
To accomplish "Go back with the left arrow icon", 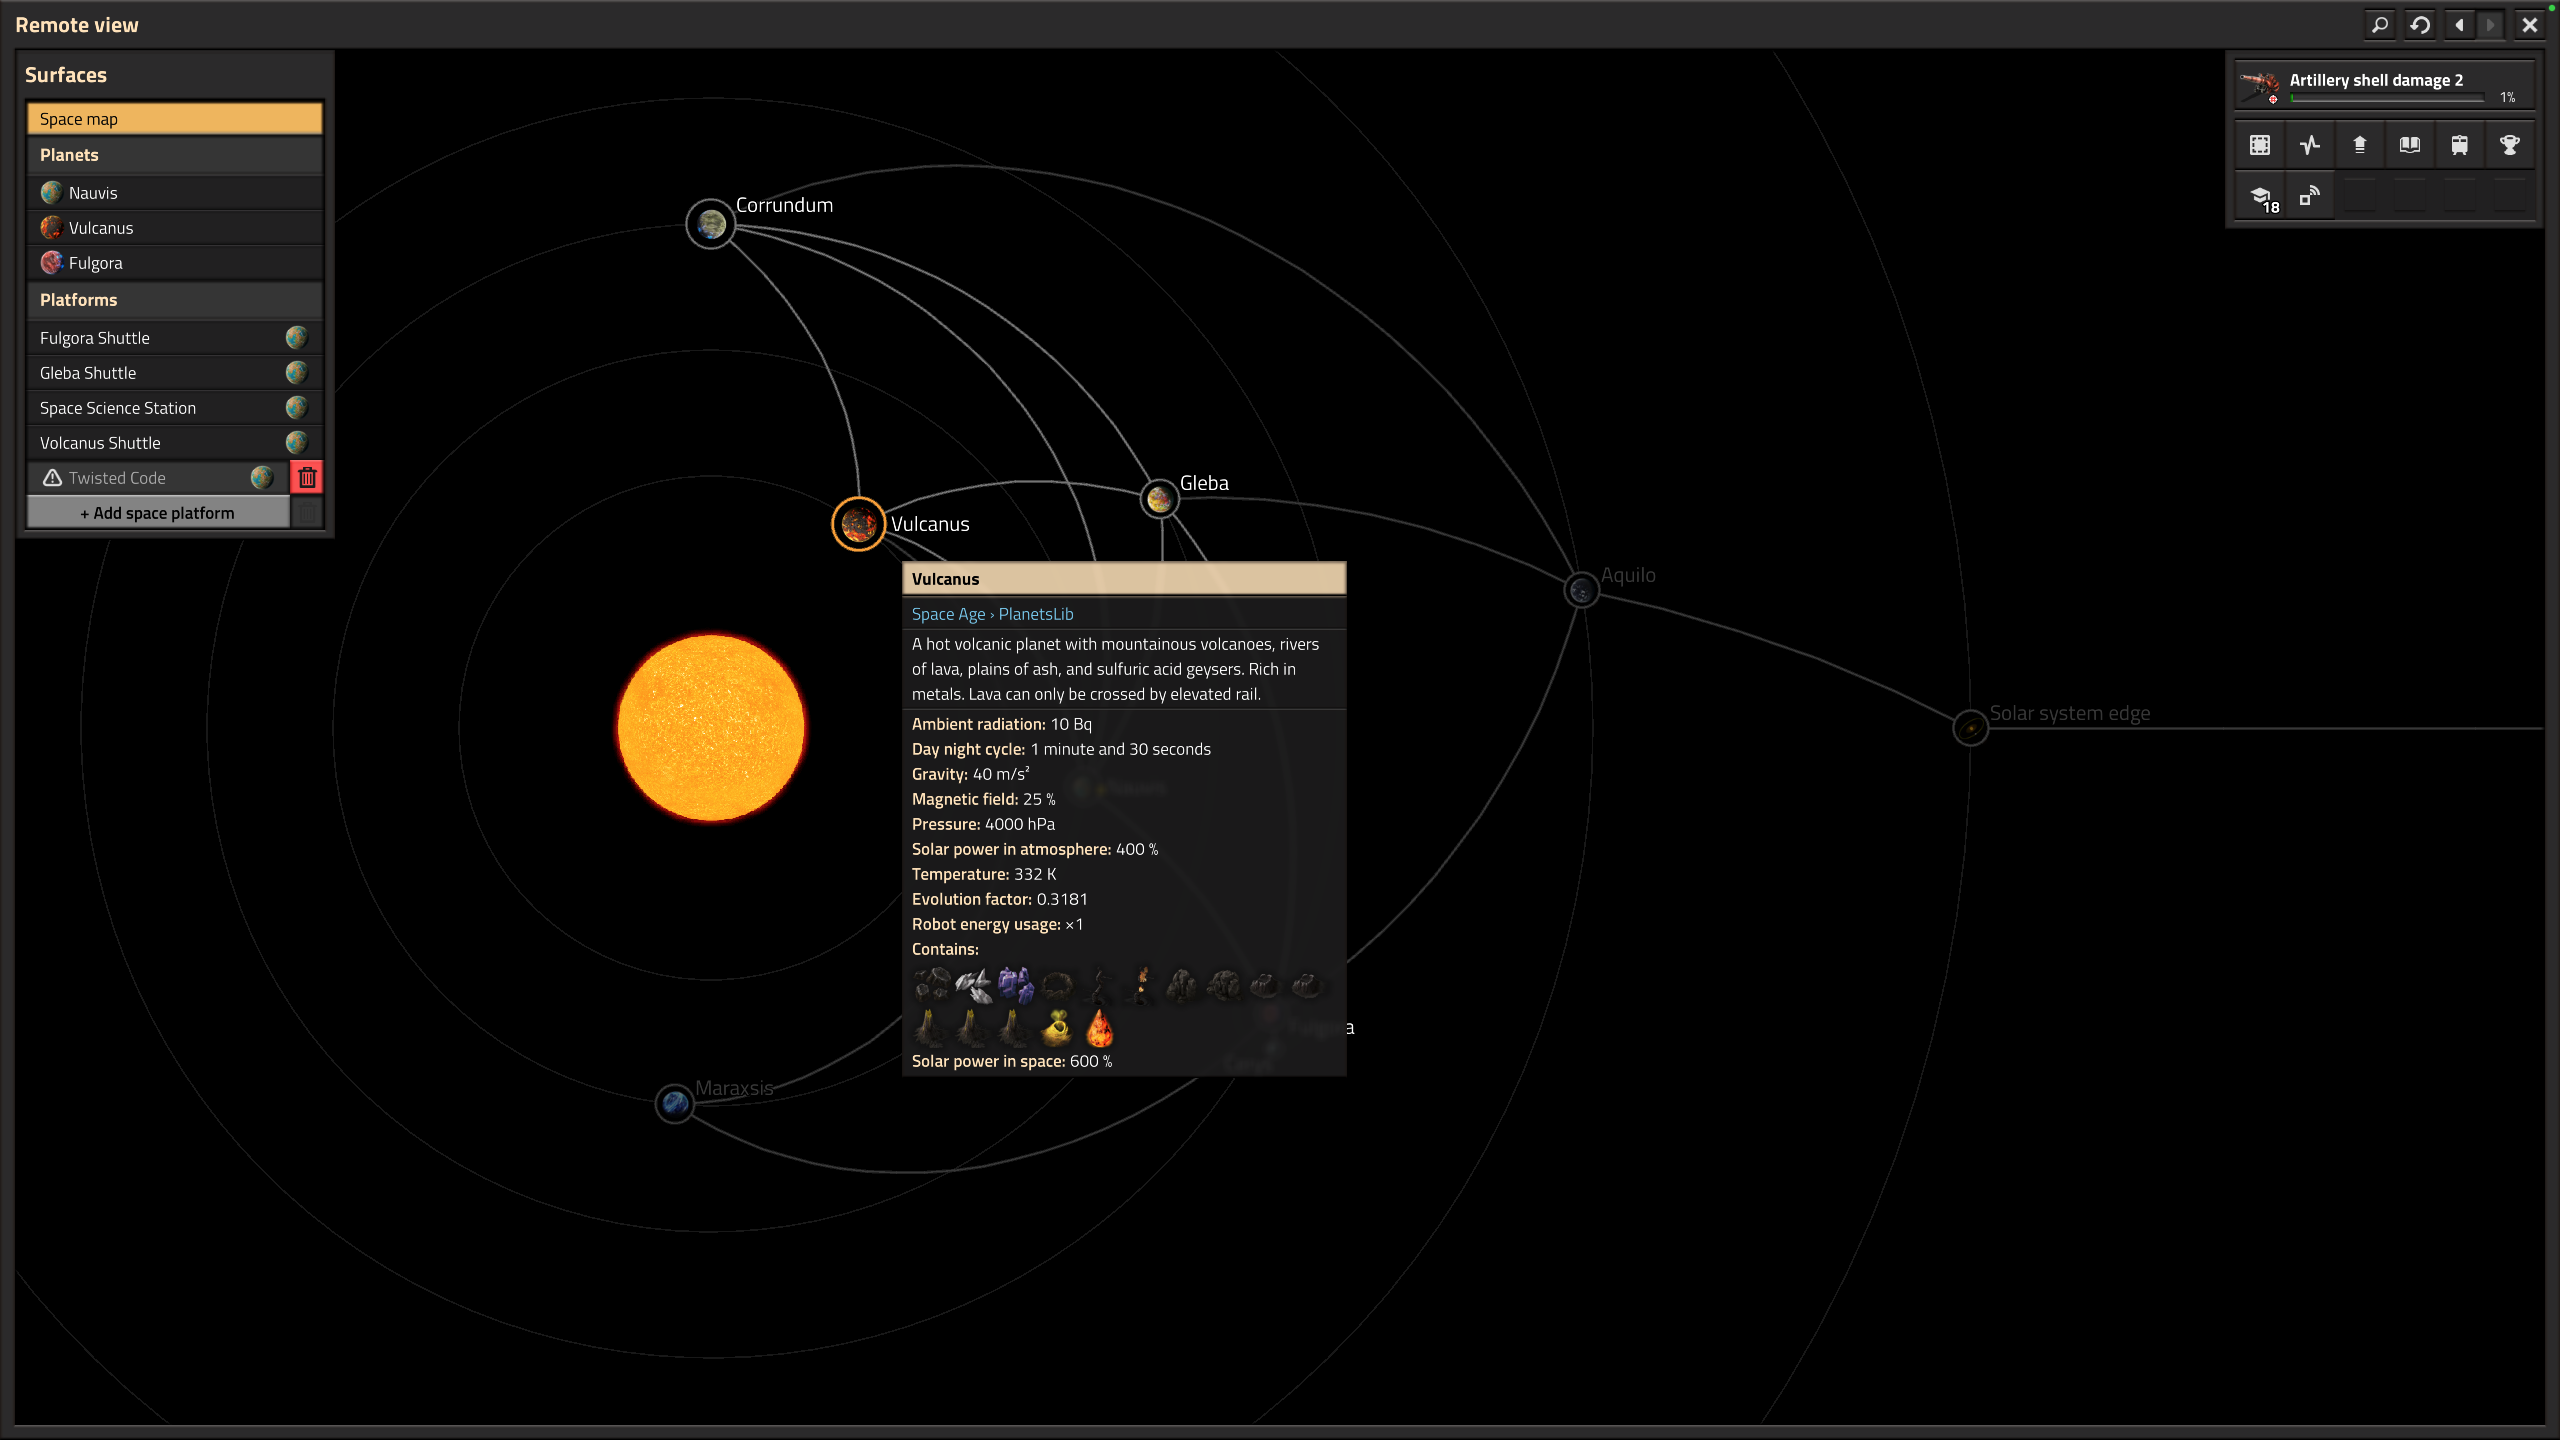I will pyautogui.click(x=2459, y=25).
